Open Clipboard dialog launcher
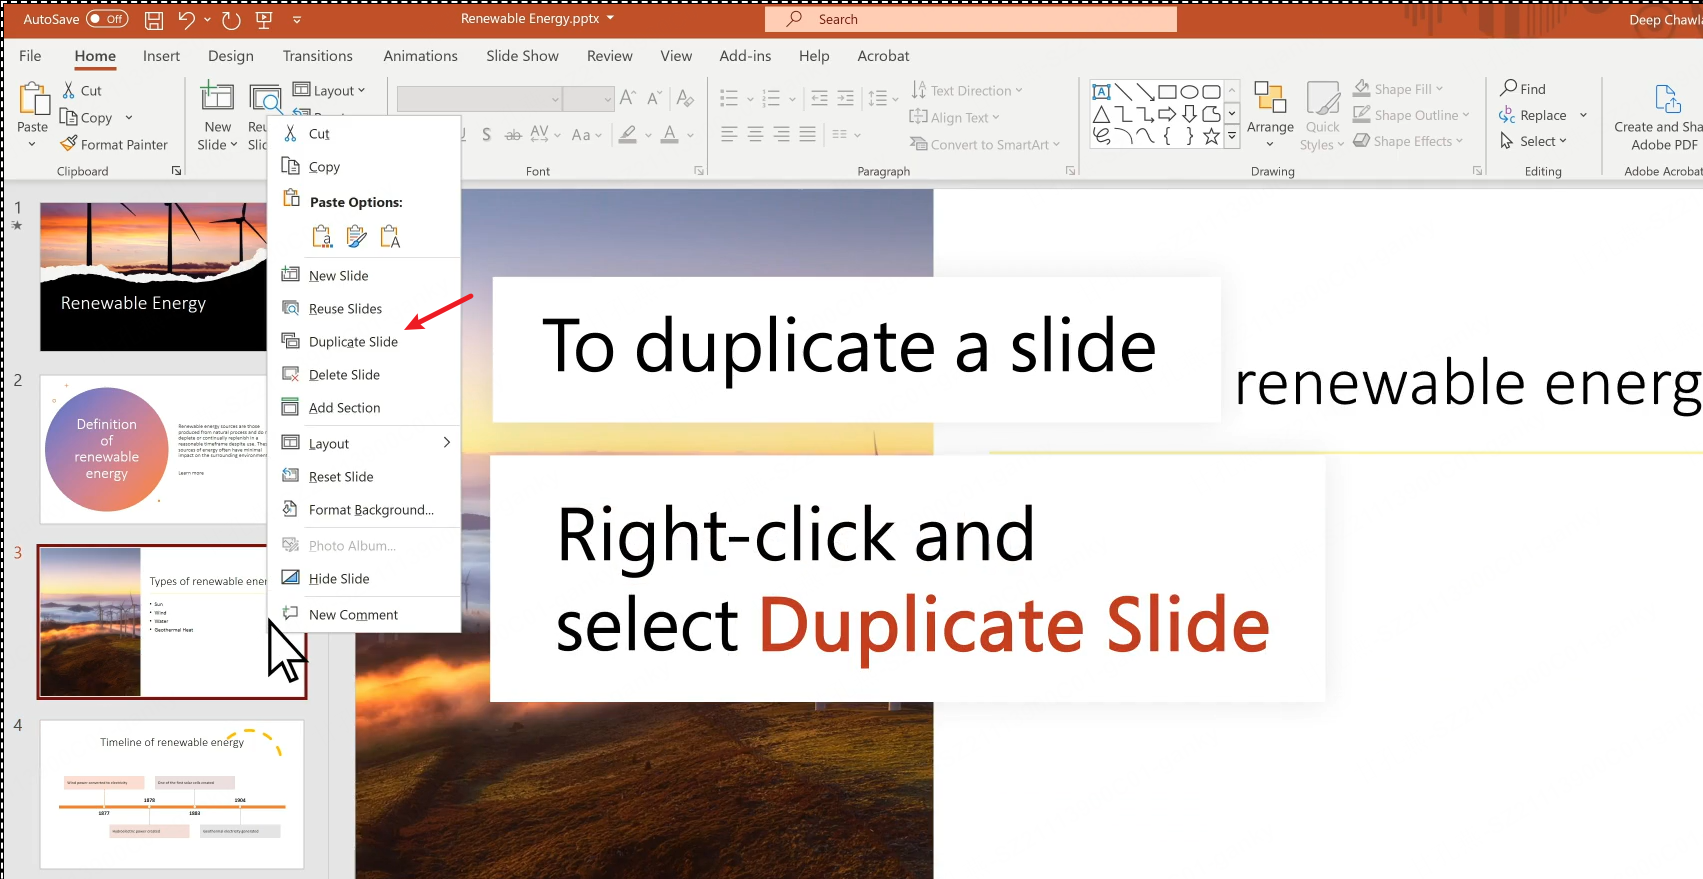 (x=177, y=171)
